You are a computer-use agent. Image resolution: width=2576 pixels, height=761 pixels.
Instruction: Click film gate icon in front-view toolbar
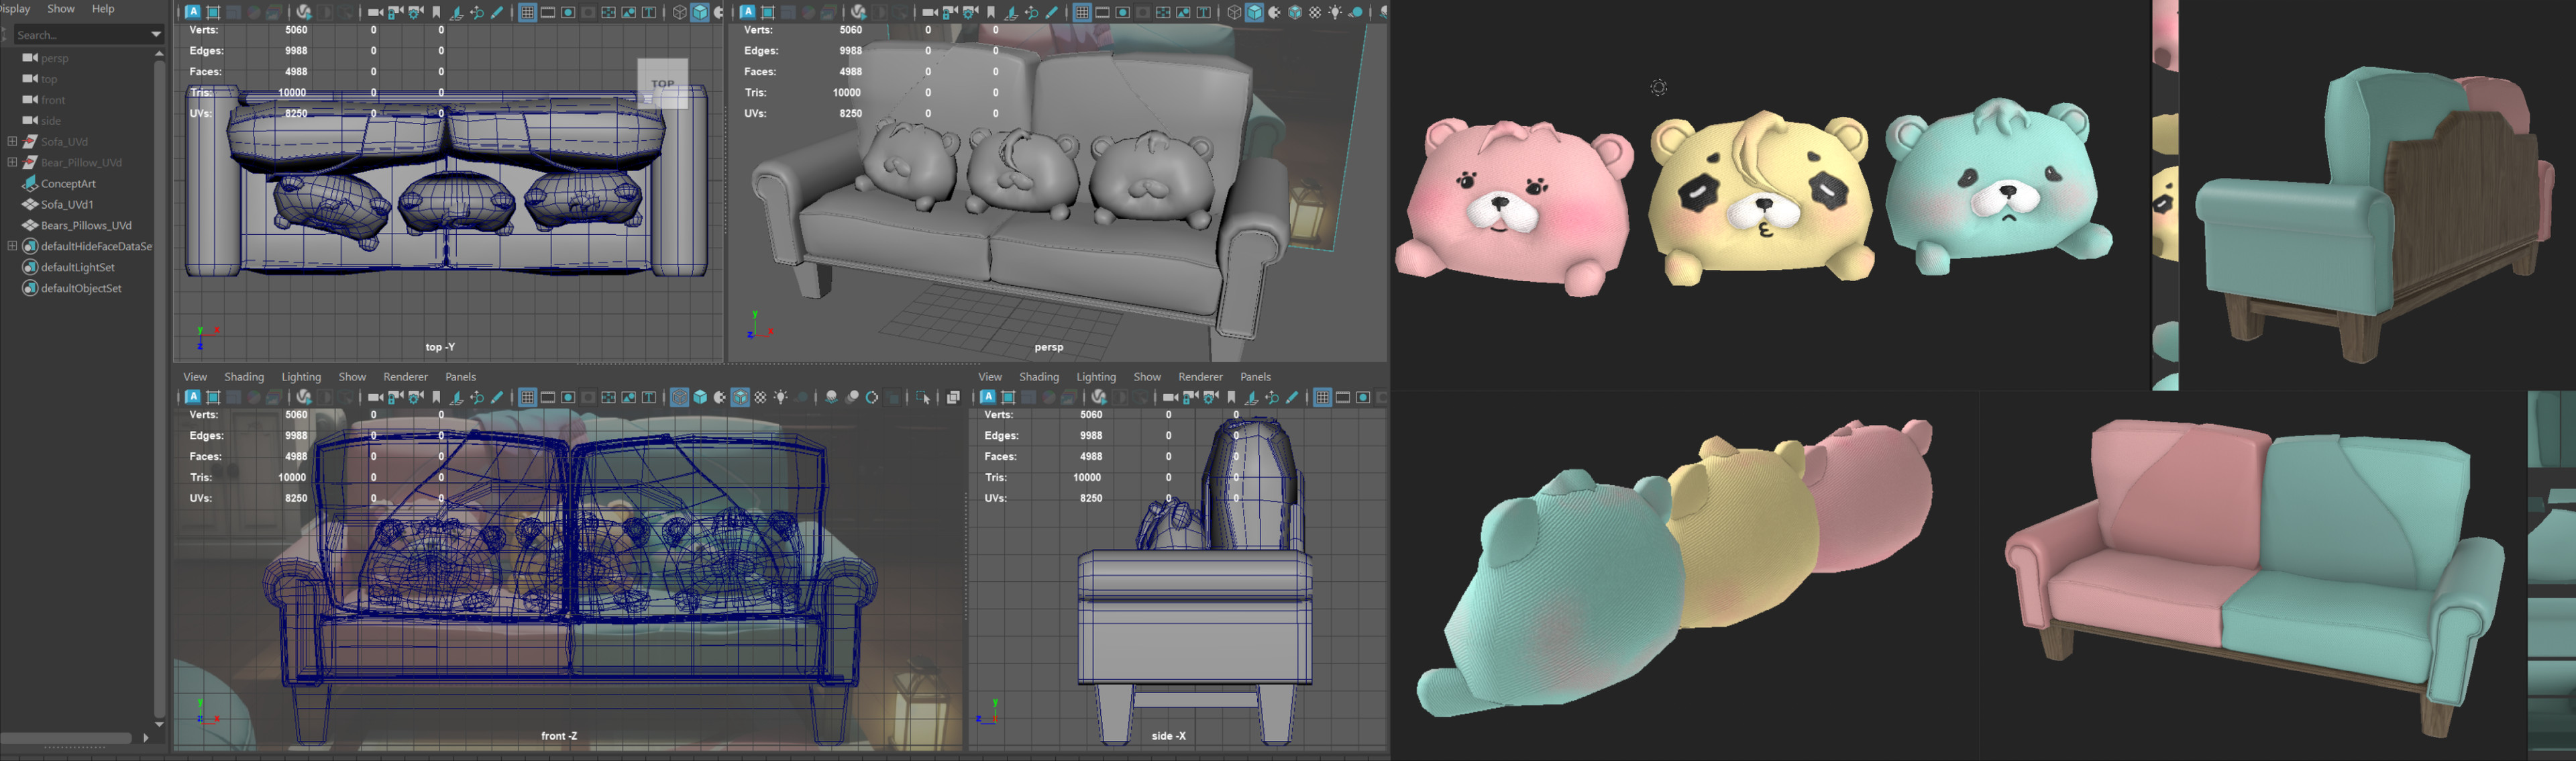(x=548, y=397)
